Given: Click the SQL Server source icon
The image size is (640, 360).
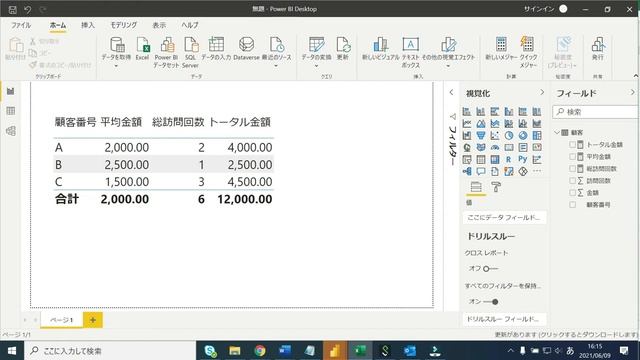Looking at the screenshot, I should point(190,44).
